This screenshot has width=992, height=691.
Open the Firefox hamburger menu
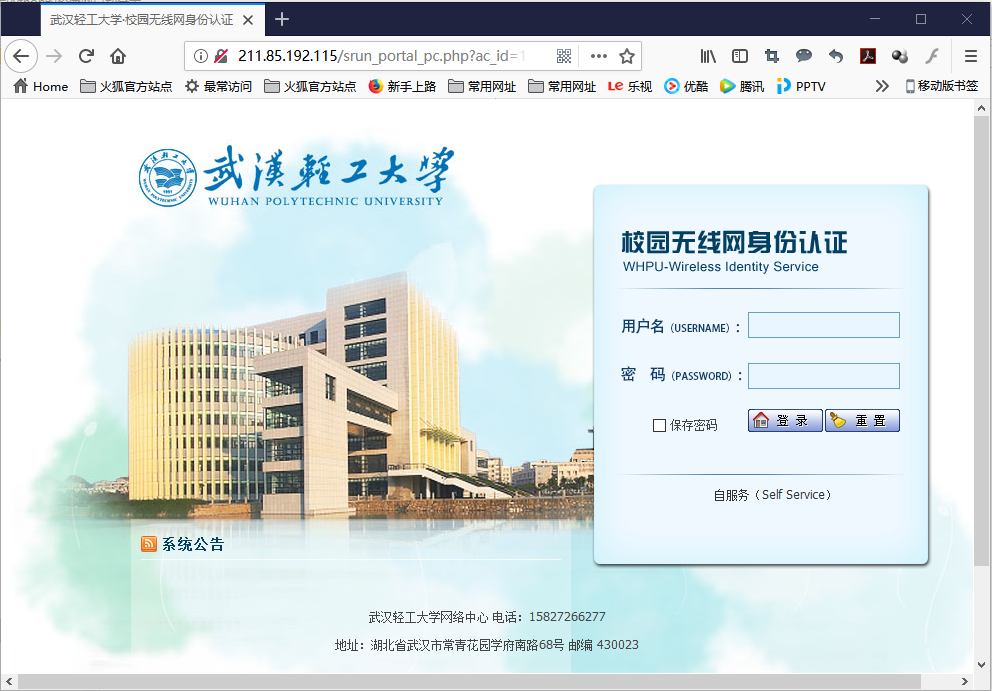point(971,56)
